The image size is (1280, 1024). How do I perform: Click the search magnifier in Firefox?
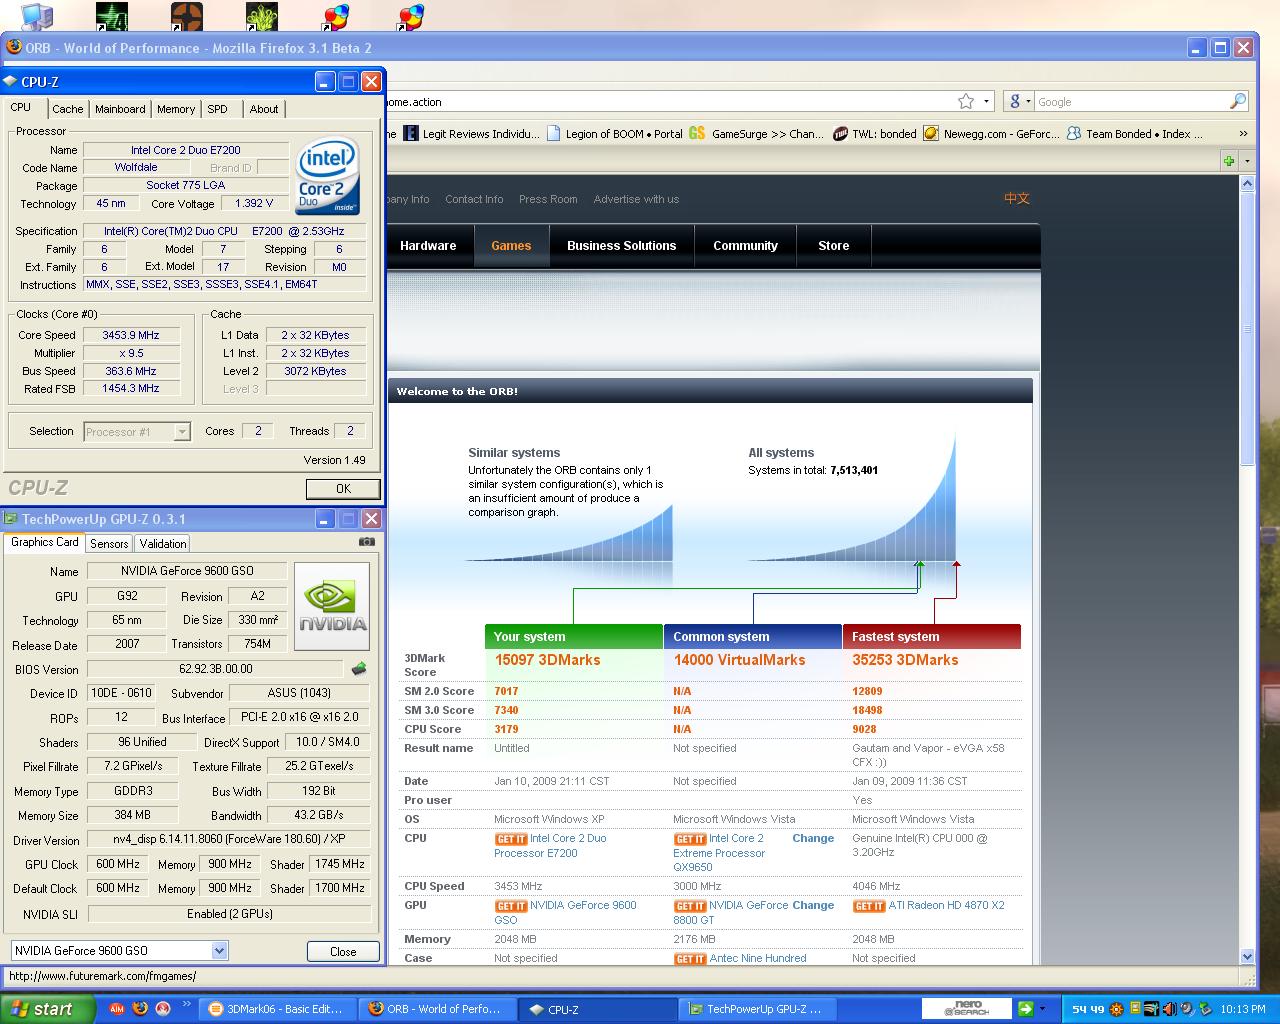[1238, 101]
